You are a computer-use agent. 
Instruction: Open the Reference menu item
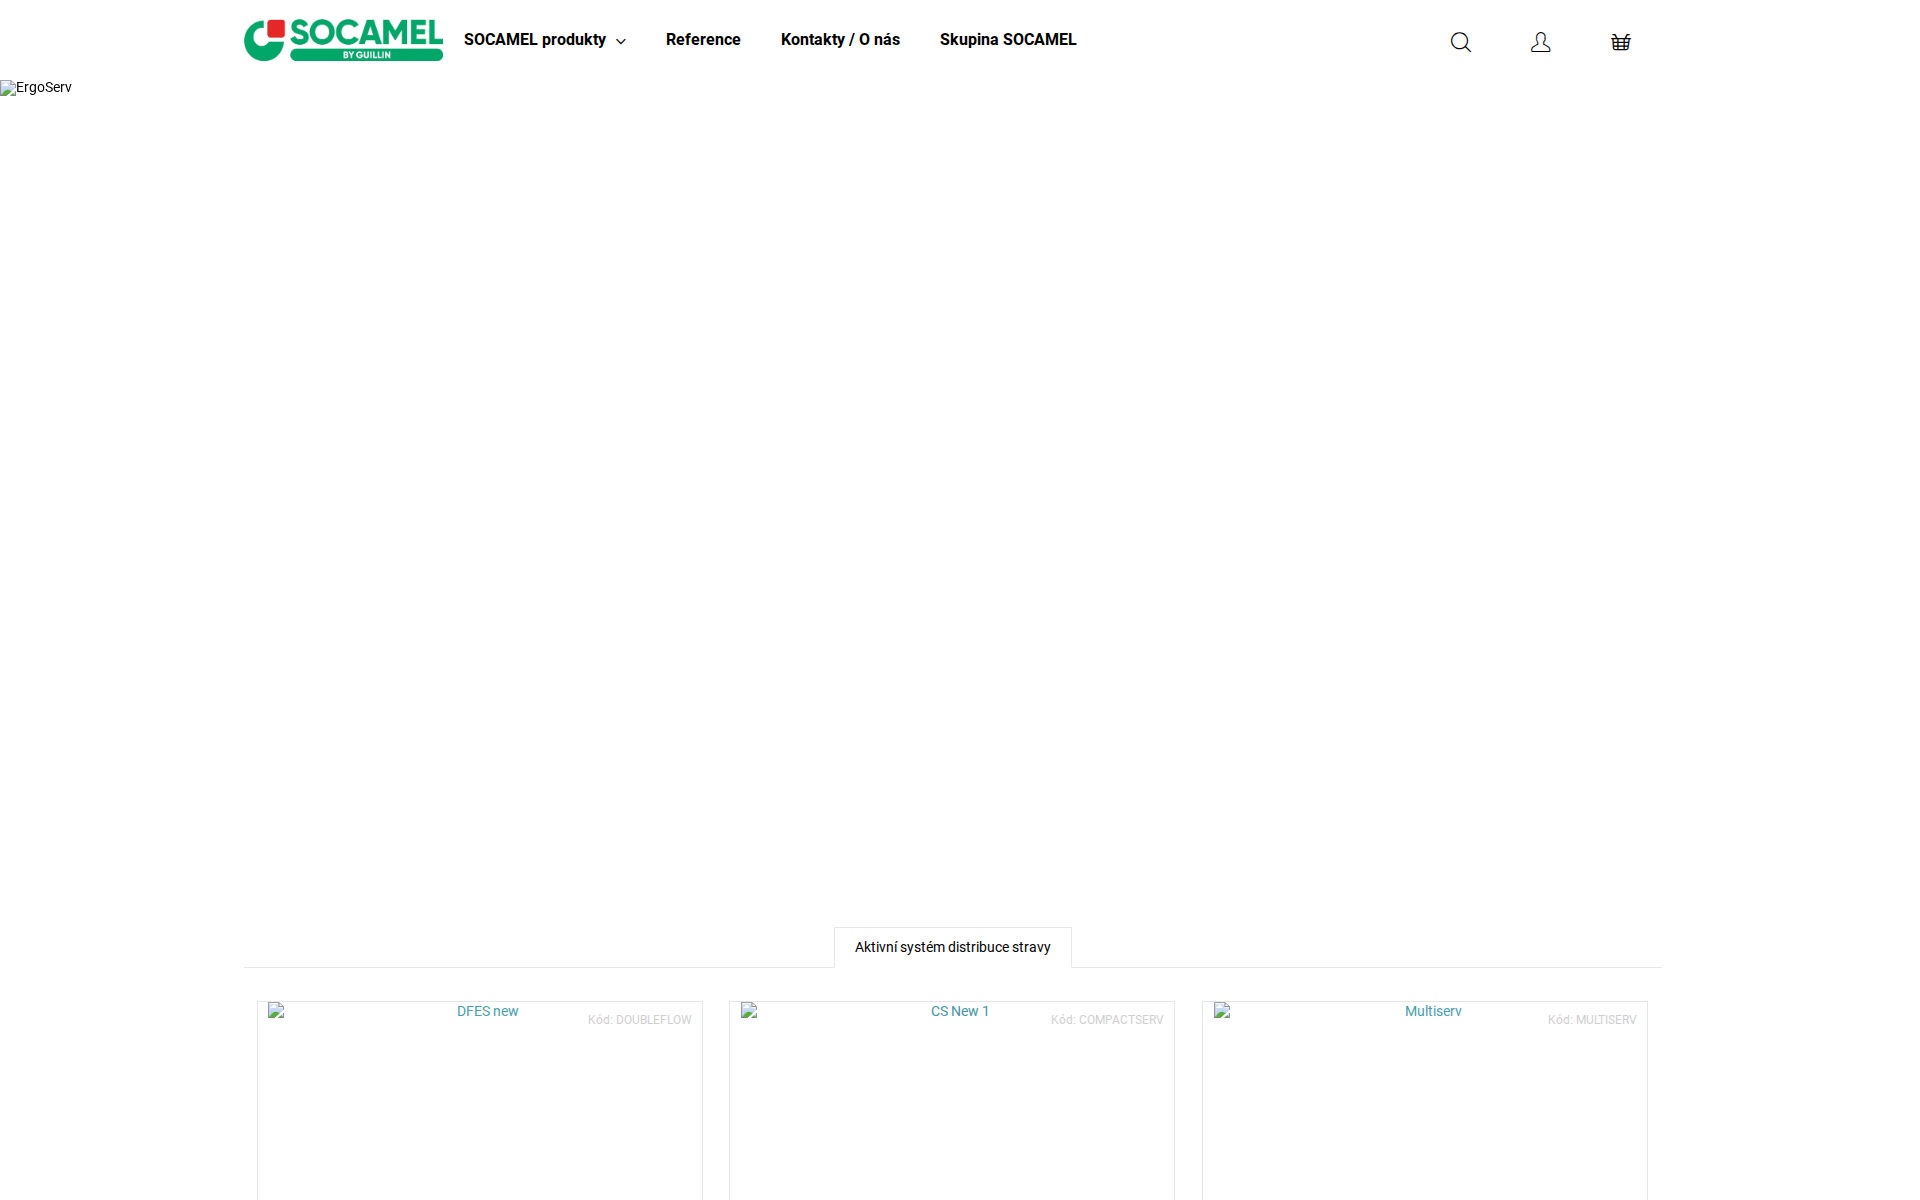click(703, 40)
